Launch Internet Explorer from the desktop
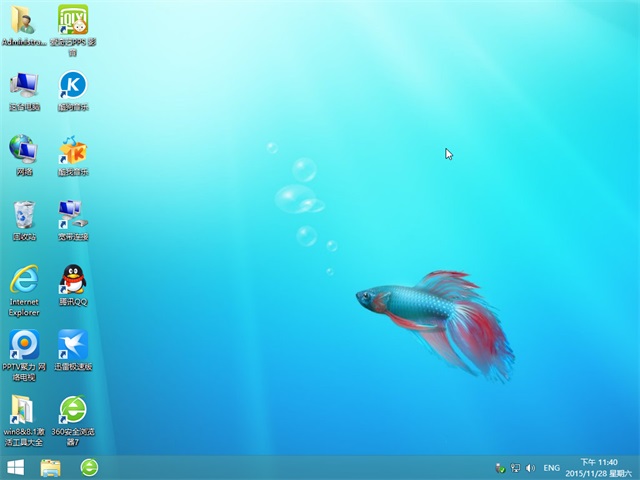This screenshot has width=640, height=480. tap(23, 280)
